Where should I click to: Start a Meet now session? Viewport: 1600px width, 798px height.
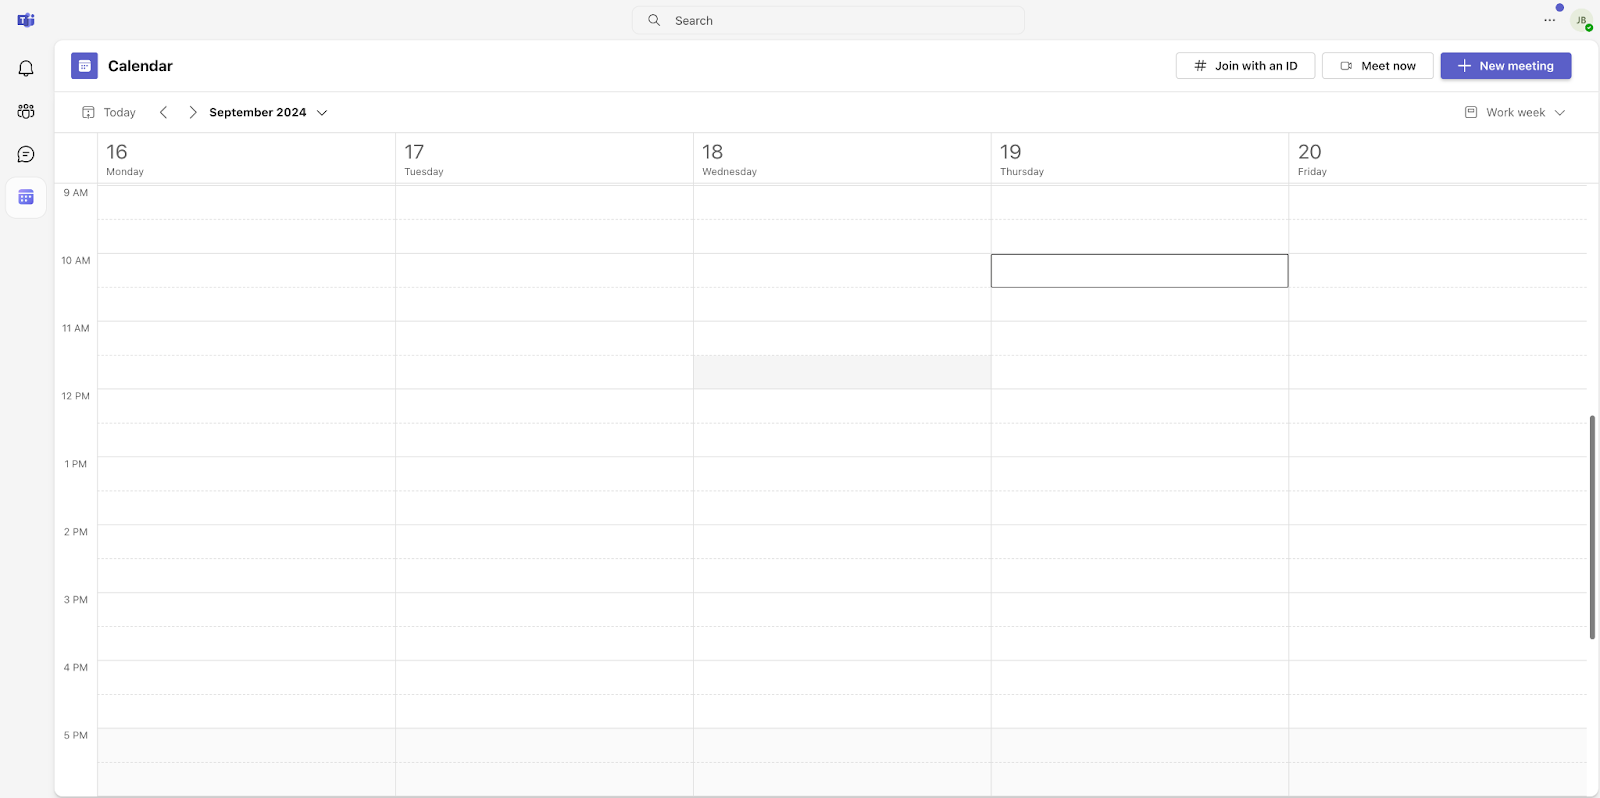[1377, 66]
